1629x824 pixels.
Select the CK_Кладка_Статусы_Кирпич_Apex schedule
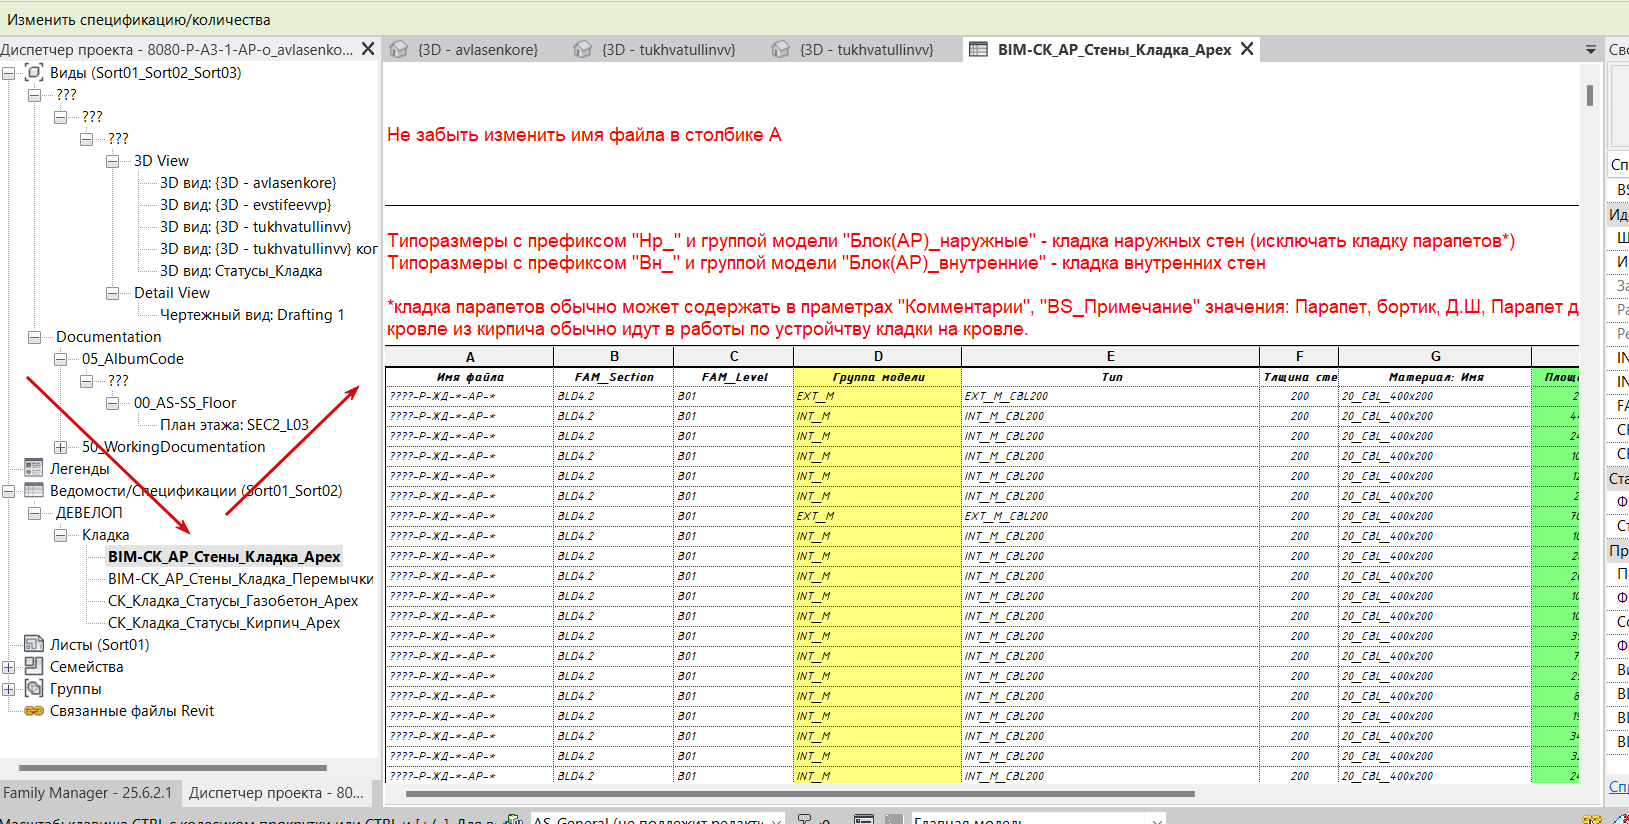[224, 622]
